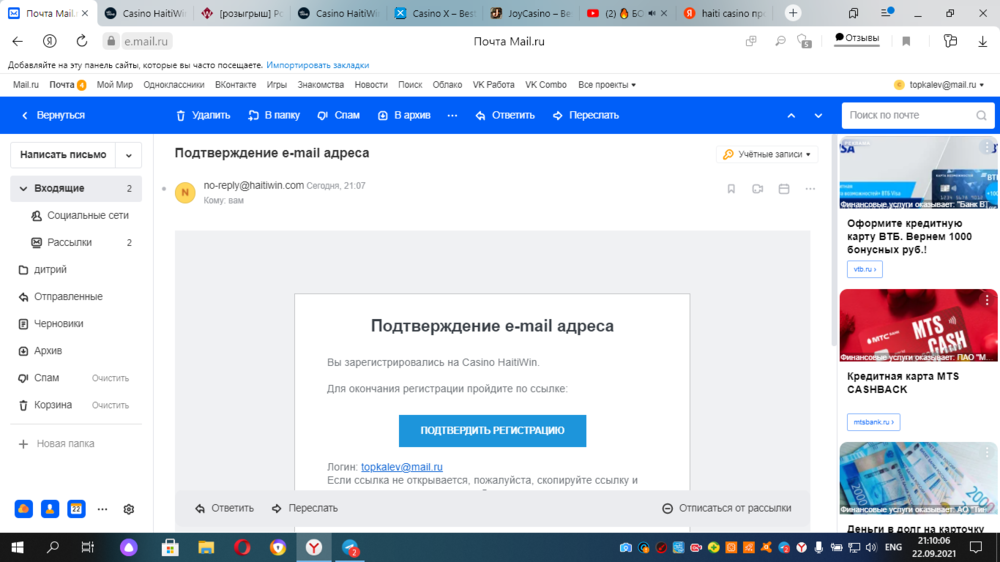Open Windows Start menu
The height and width of the screenshot is (562, 1000).
tap(17, 547)
